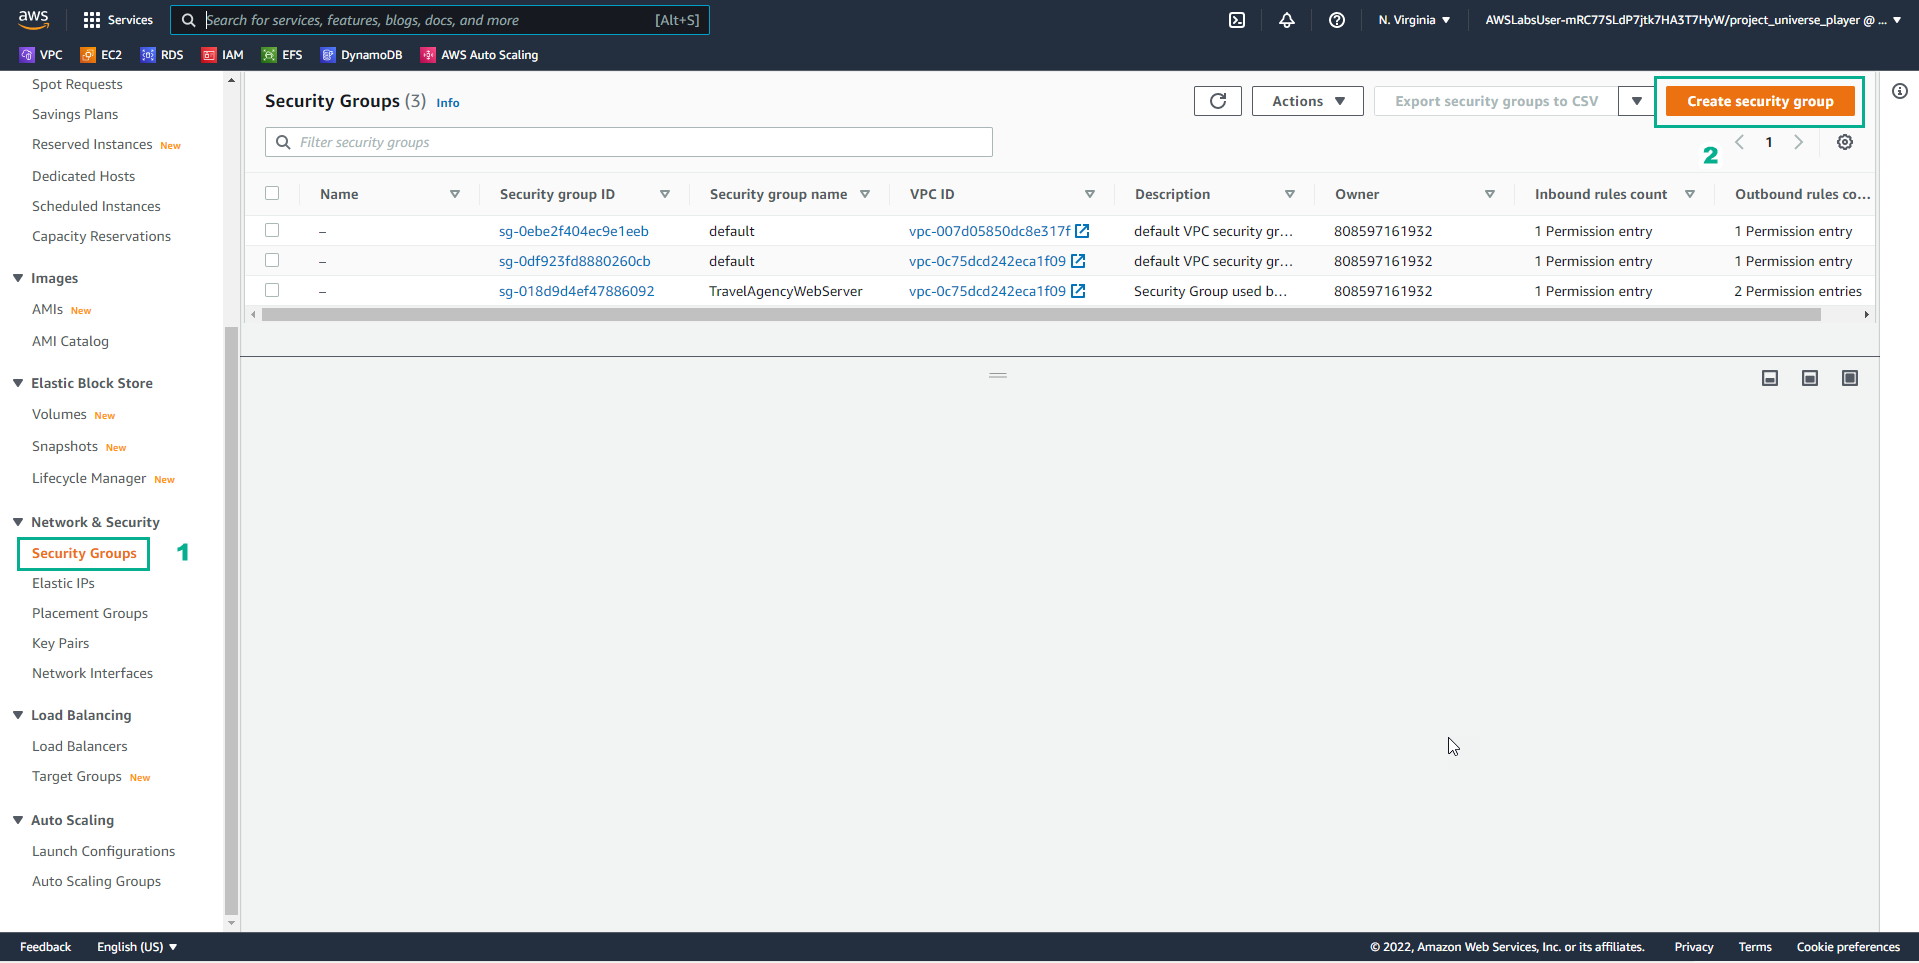1919x963 pixels.
Task: Open the VPC shortcut in favorites bar
Action: tap(41, 55)
